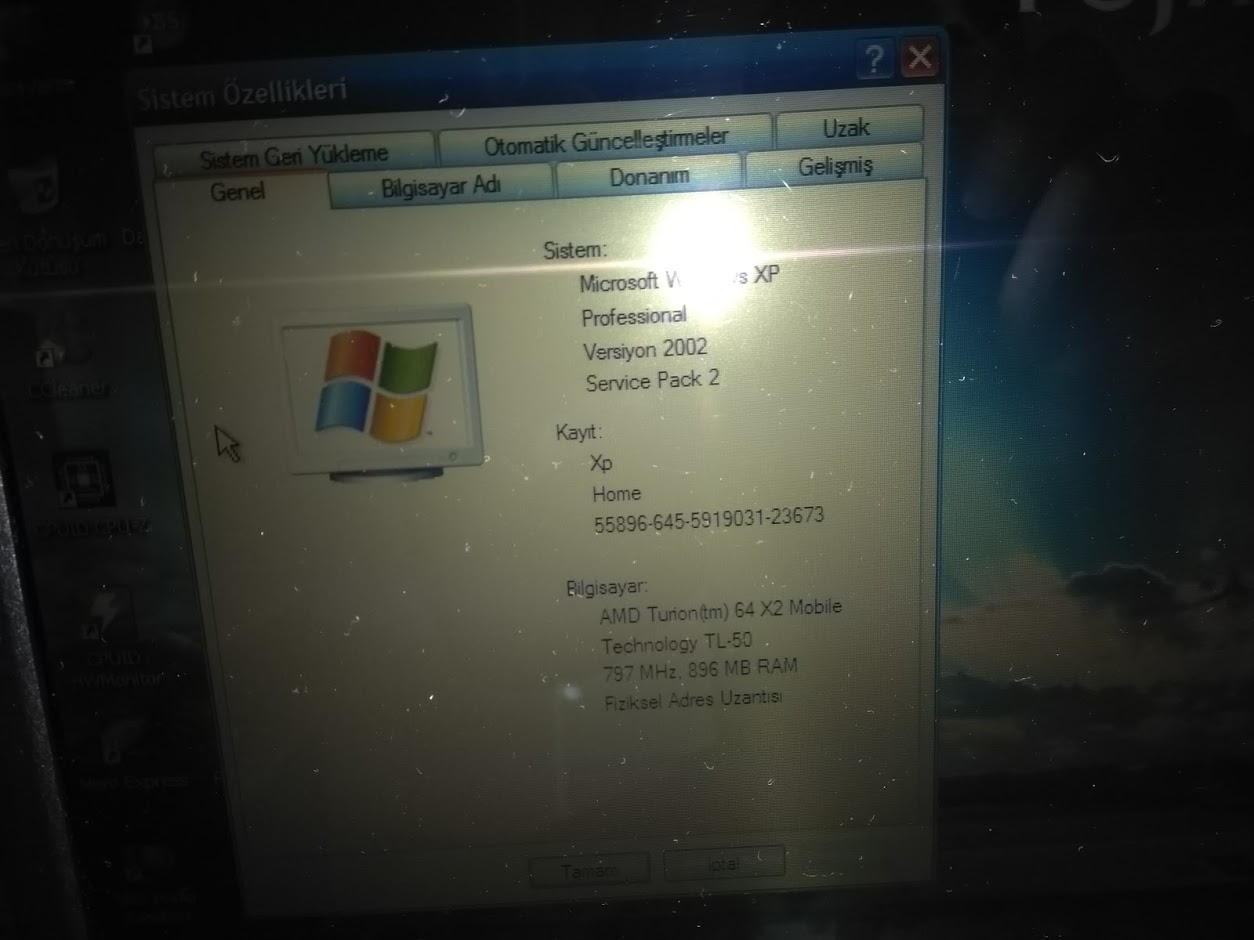Switch to the Uzak tab

tap(846, 127)
